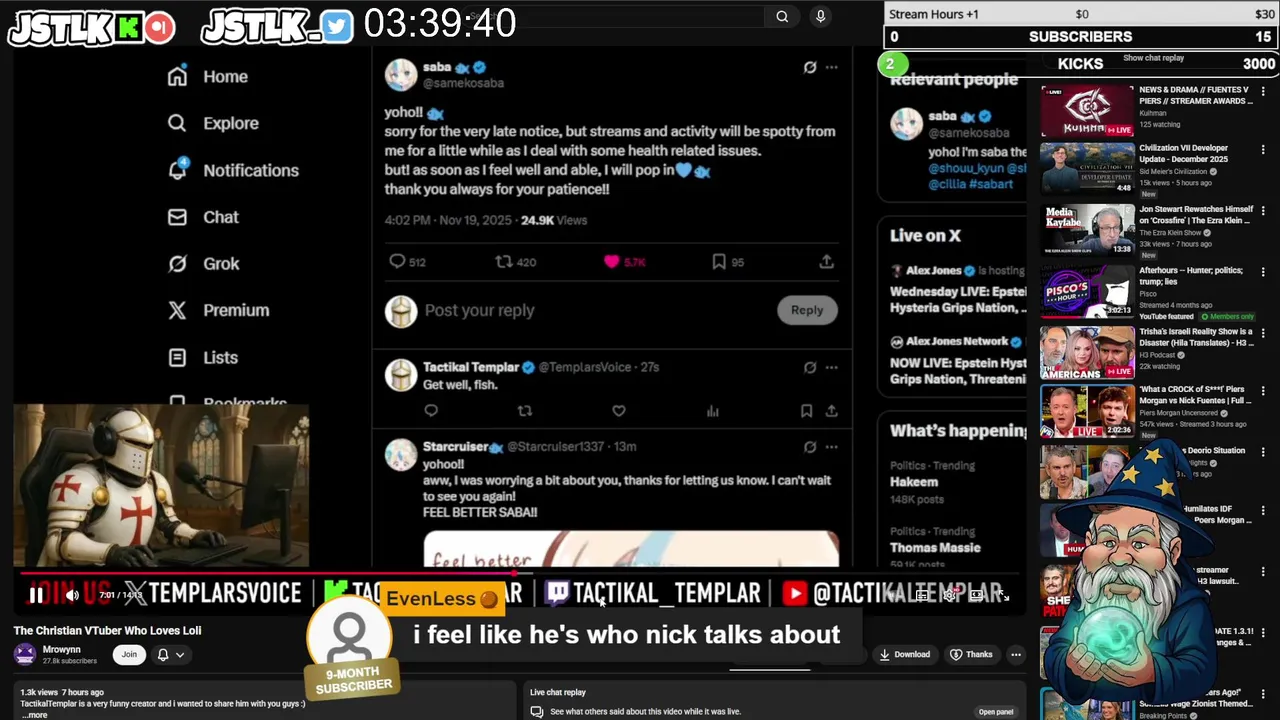Toggle bookmark on Tactikal Templar's reply

(x=806, y=411)
